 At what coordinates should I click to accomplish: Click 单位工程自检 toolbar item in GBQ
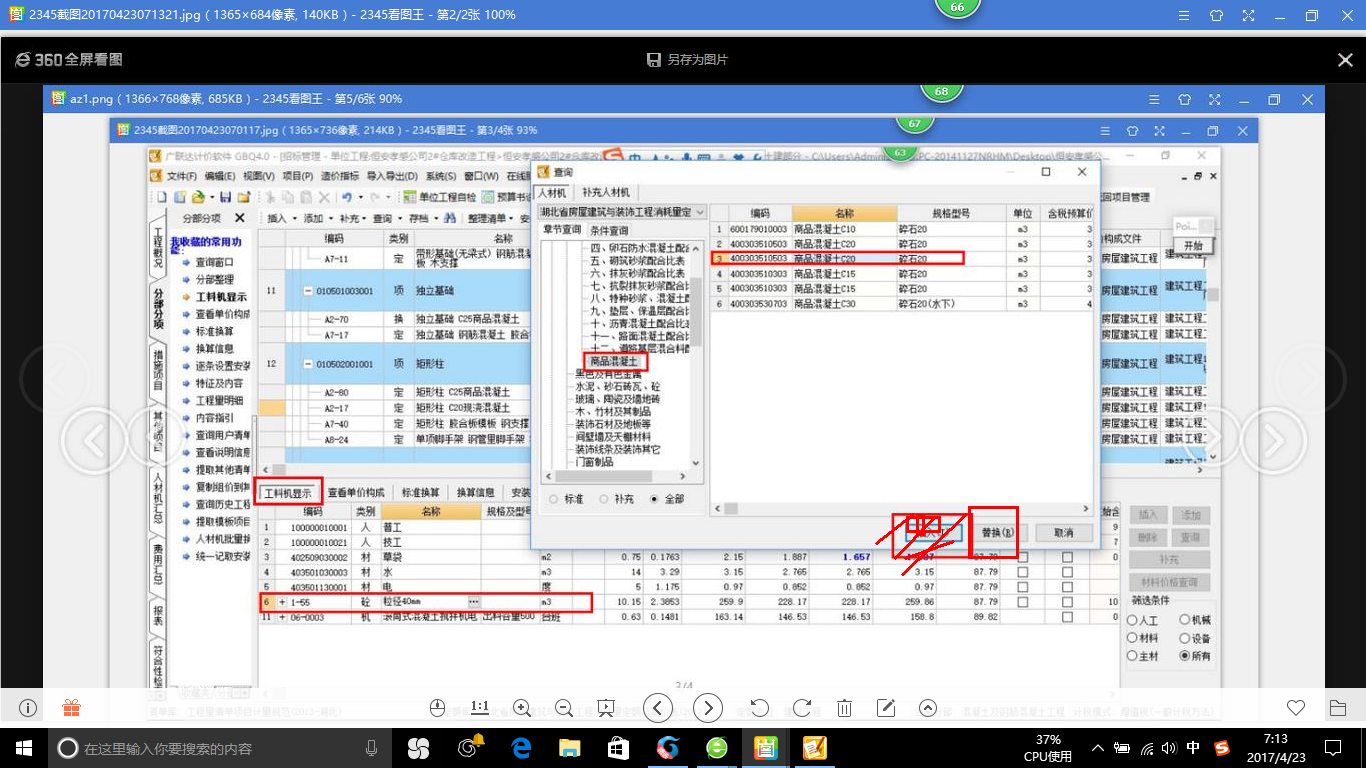[440, 197]
